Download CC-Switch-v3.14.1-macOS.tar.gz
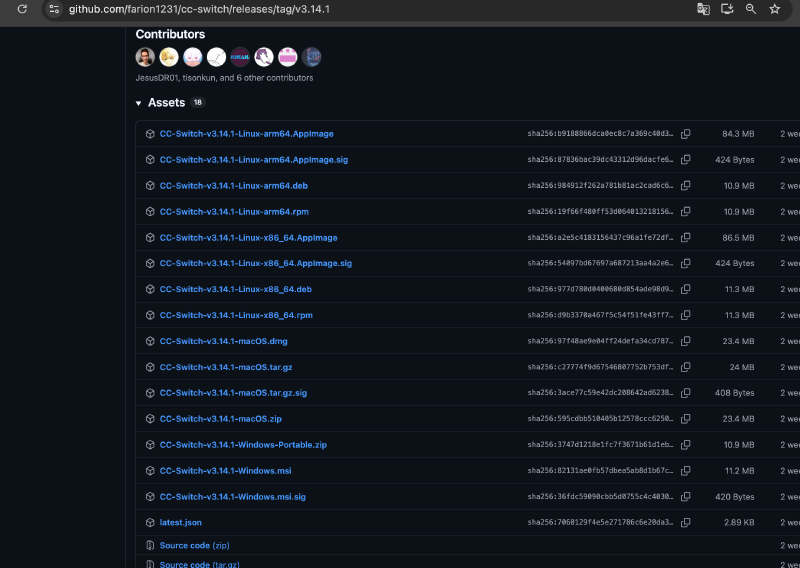Image resolution: width=800 pixels, height=568 pixels. (x=226, y=367)
